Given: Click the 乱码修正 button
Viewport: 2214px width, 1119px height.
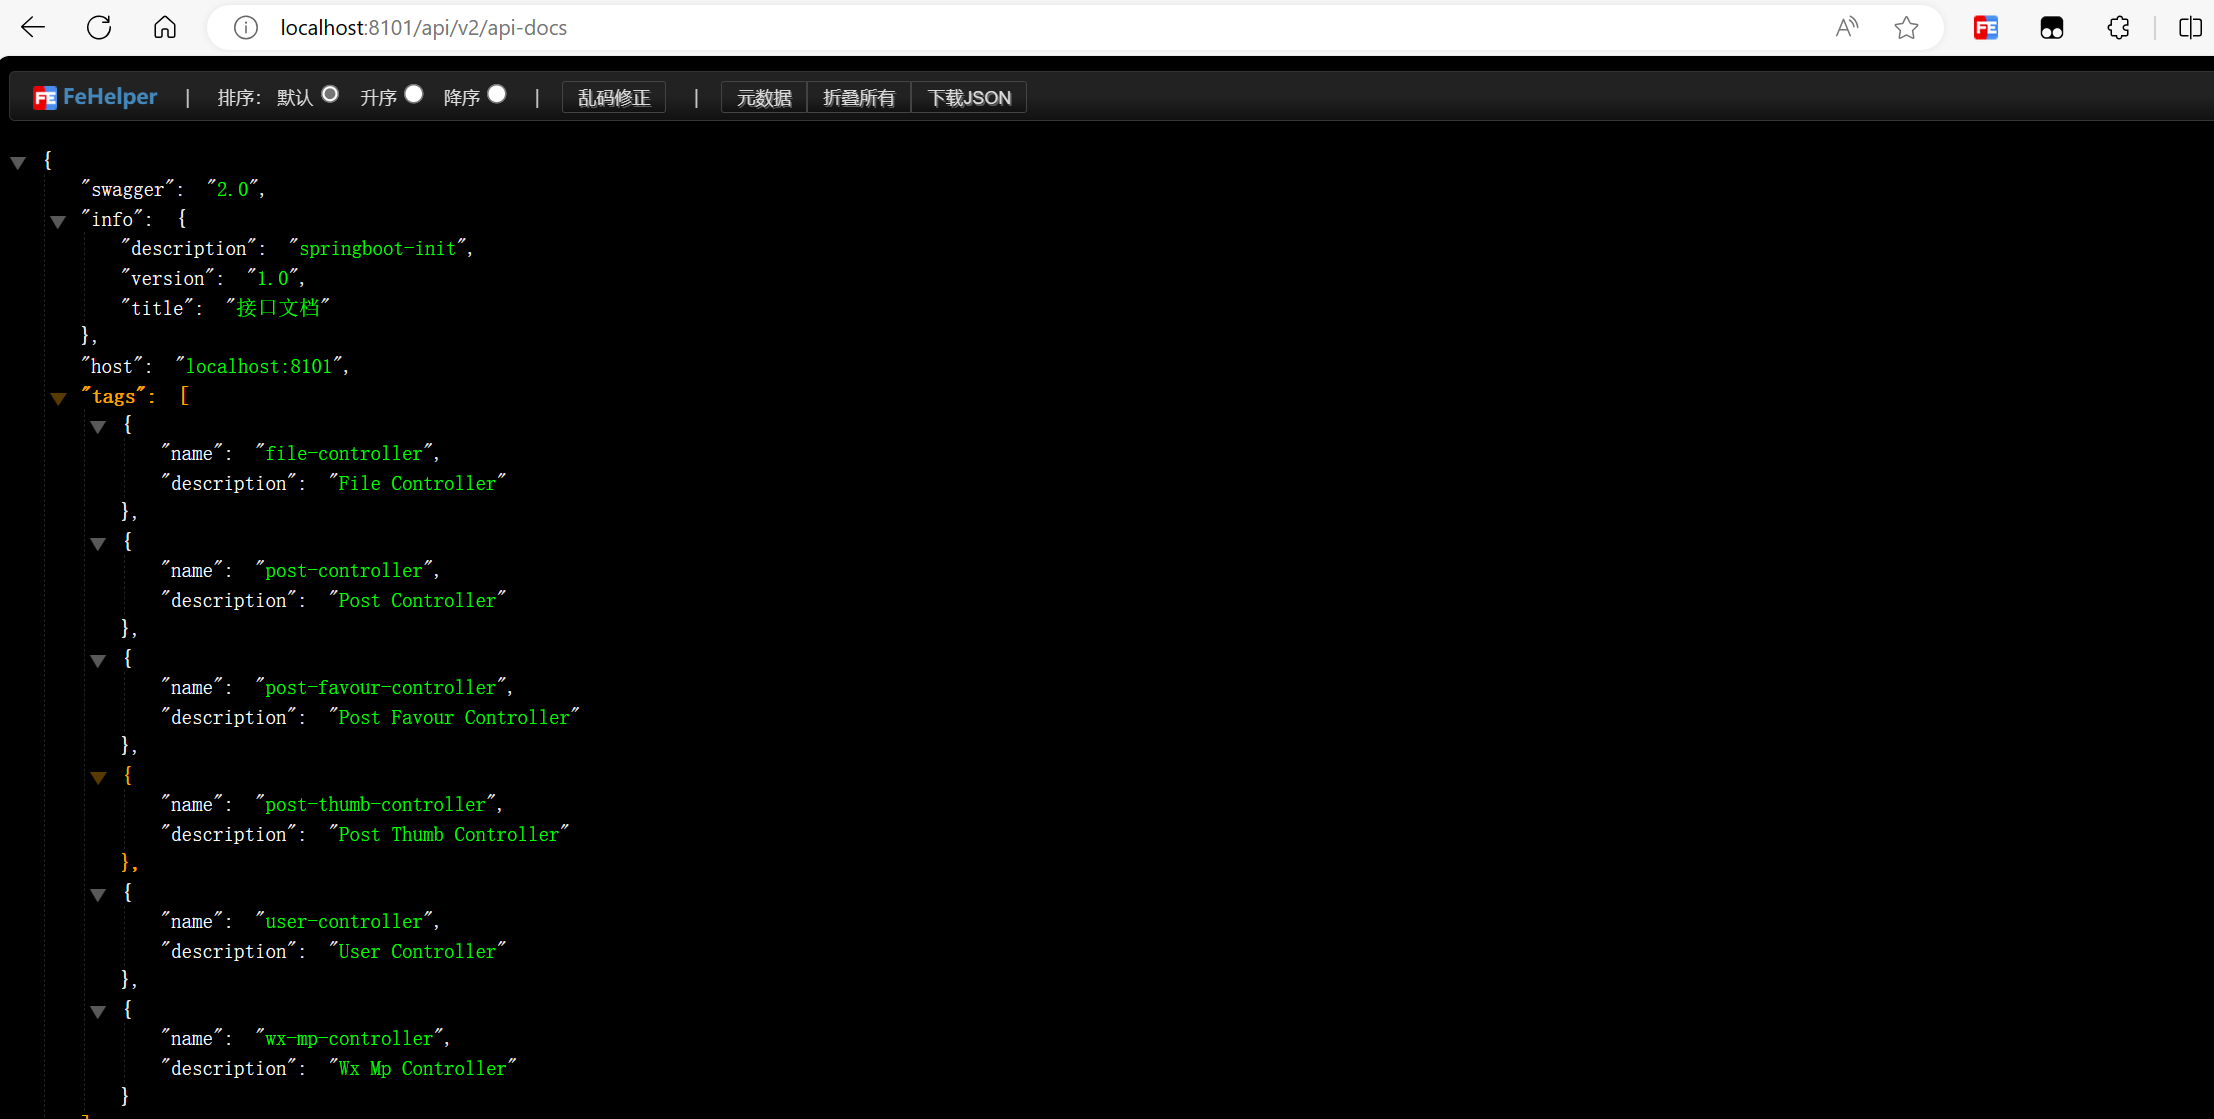Looking at the screenshot, I should [614, 98].
